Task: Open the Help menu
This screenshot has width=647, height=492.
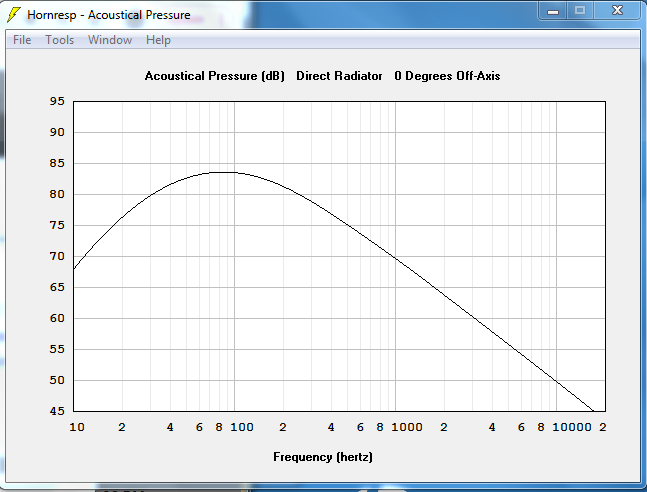Action: (158, 40)
